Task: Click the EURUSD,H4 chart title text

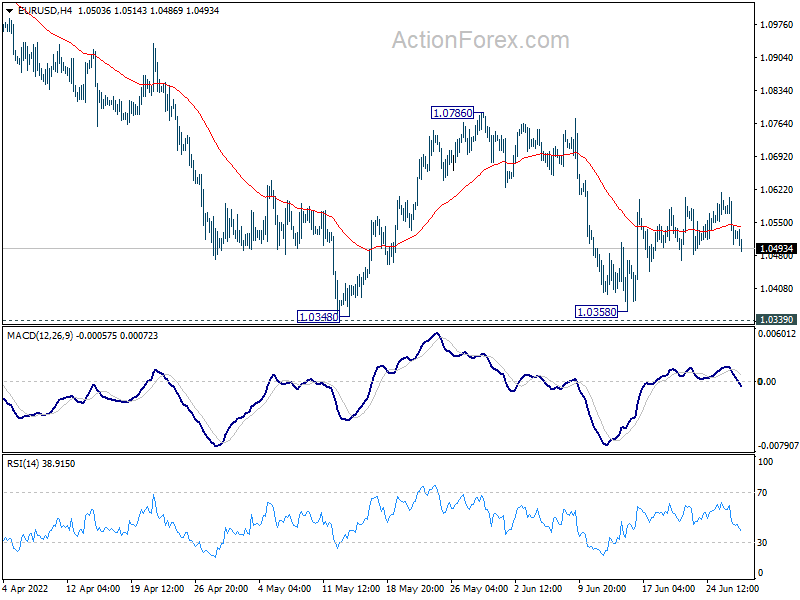Action: pos(45,11)
